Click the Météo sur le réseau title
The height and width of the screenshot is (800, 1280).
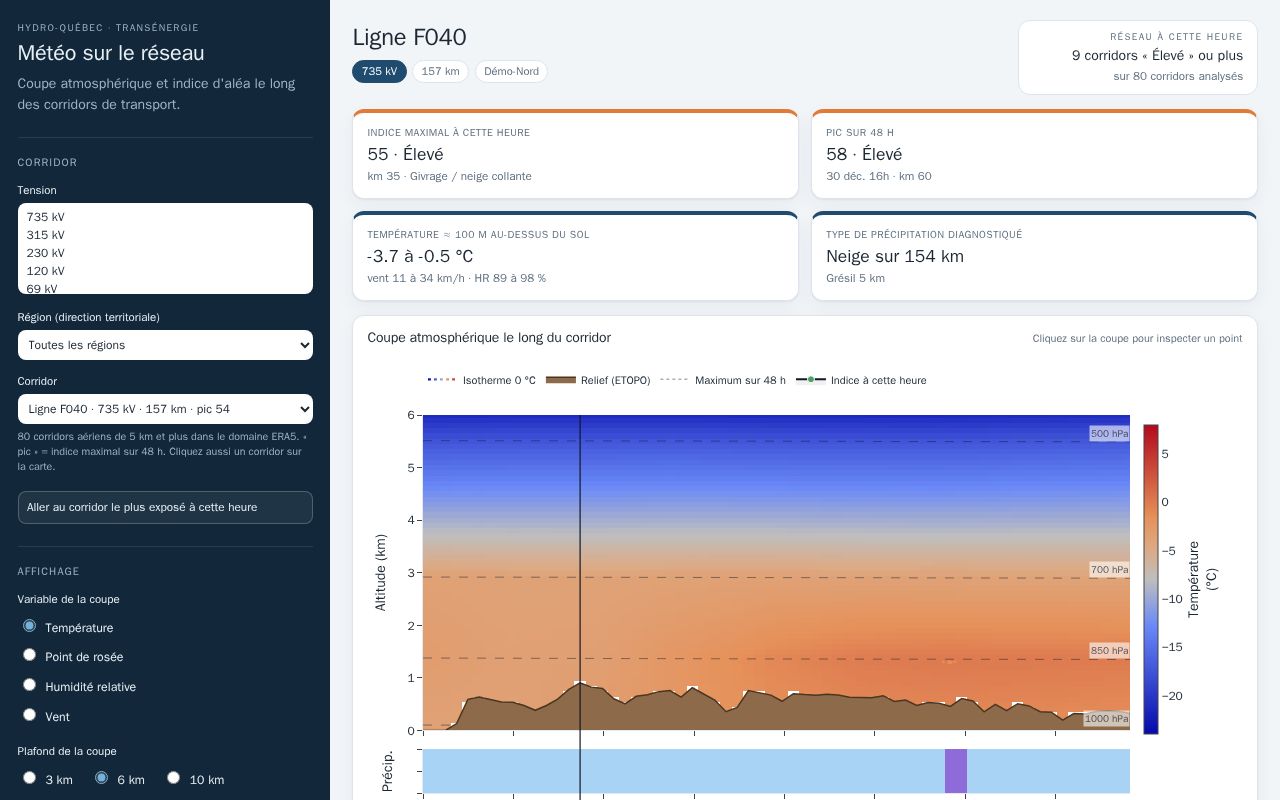(x=111, y=53)
